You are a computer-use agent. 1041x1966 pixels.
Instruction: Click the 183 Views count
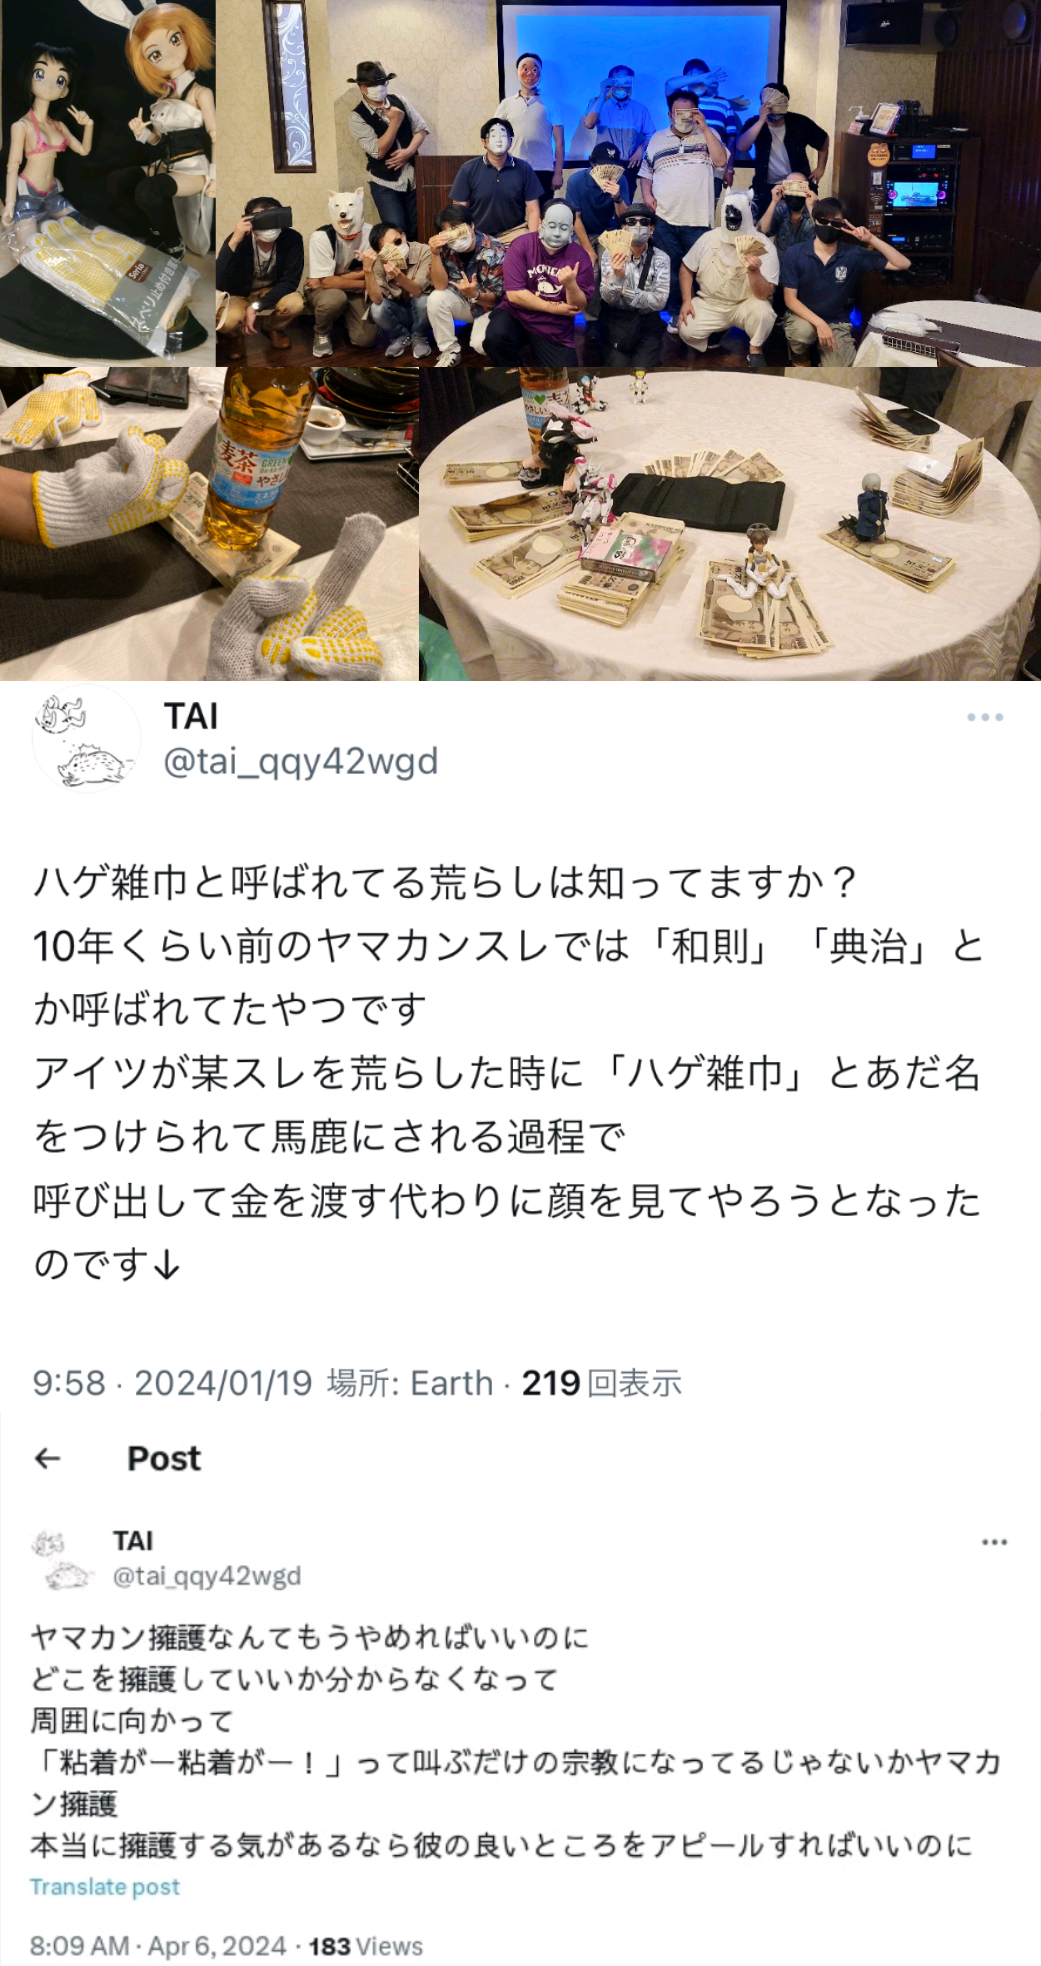pyautogui.click(x=365, y=1946)
